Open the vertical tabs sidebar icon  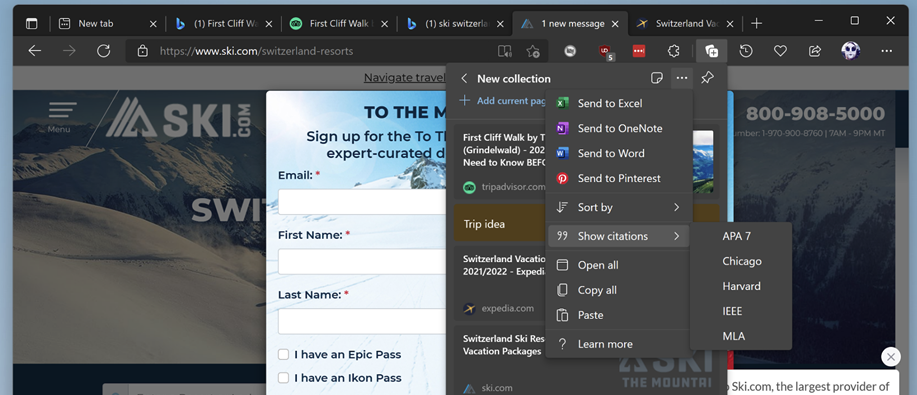[x=32, y=23]
